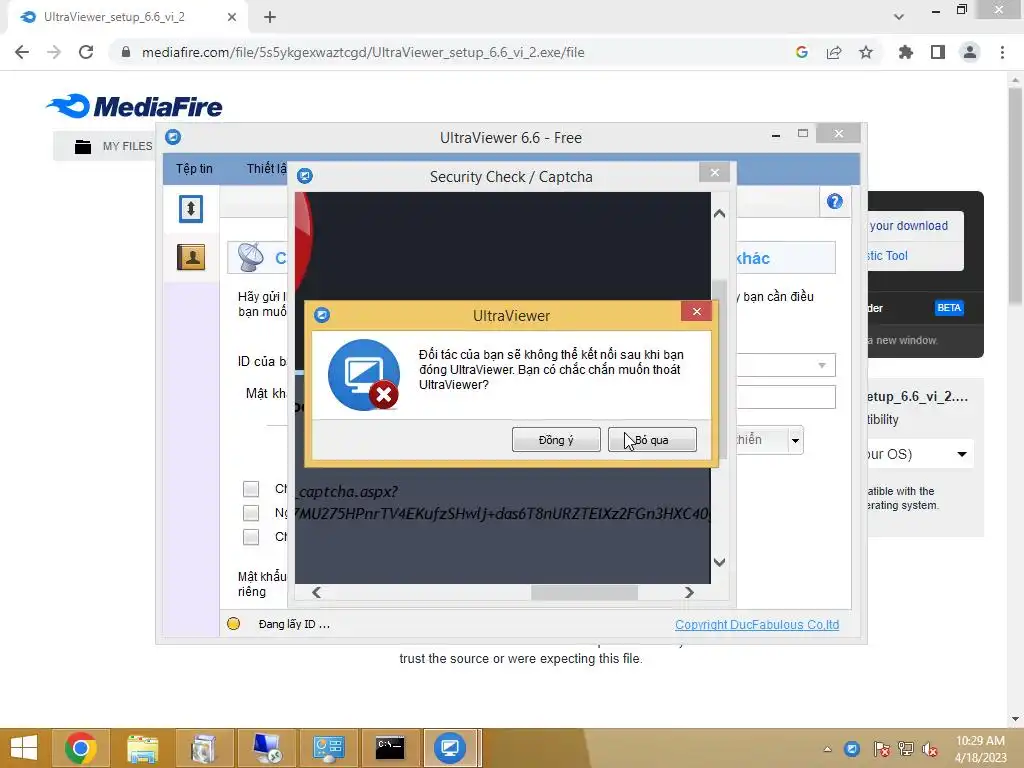The height and width of the screenshot is (768, 1024).
Task: Open the Chrome three-dot menu
Action: pos(1002,52)
